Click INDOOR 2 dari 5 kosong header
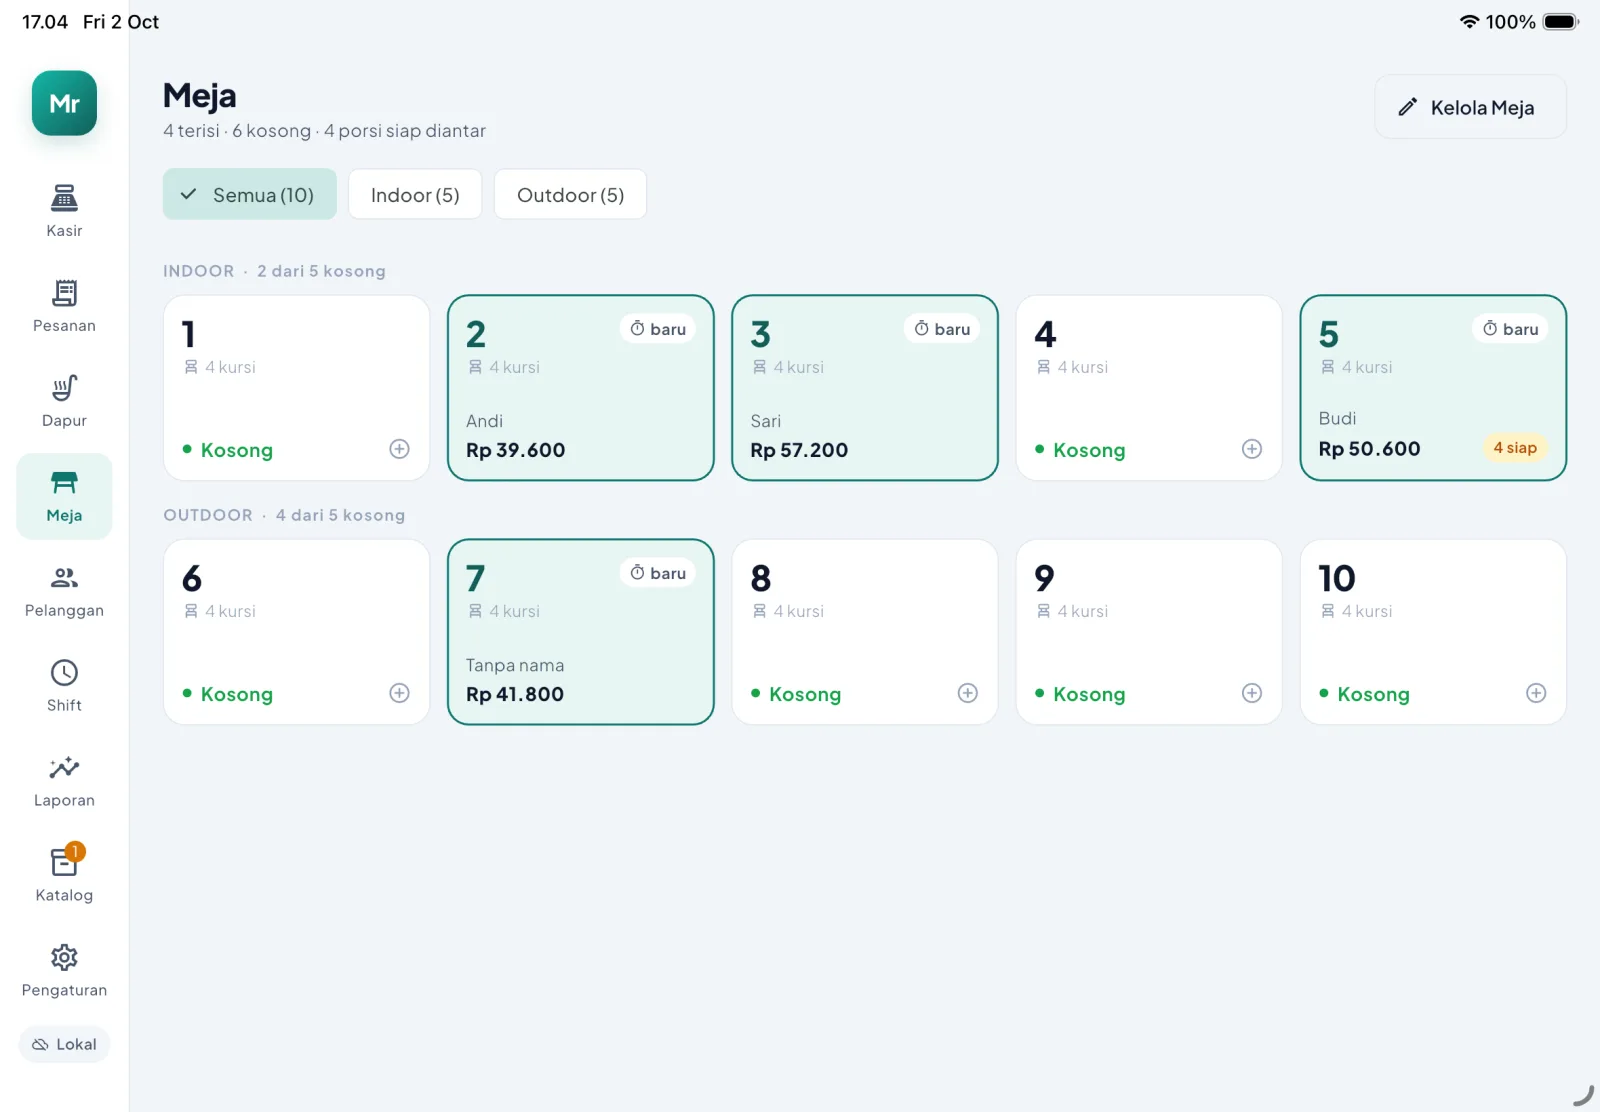1600x1112 pixels. (274, 271)
